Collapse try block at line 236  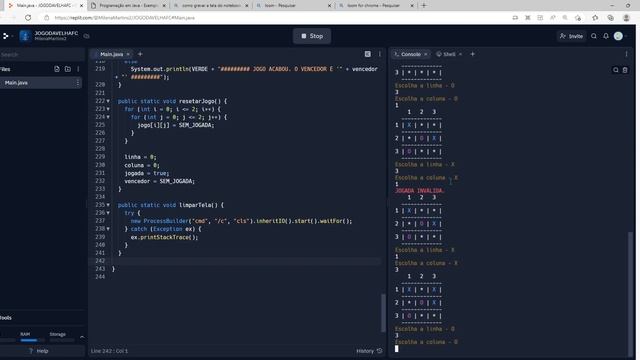click(108, 213)
